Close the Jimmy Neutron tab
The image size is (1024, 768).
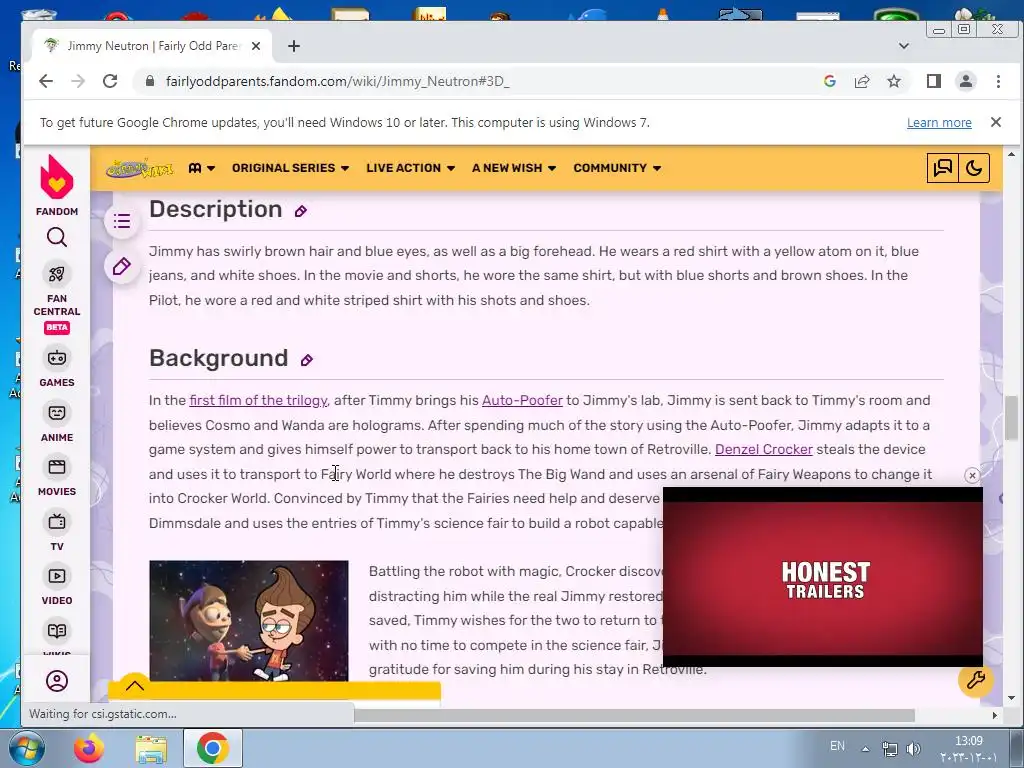pos(256,46)
